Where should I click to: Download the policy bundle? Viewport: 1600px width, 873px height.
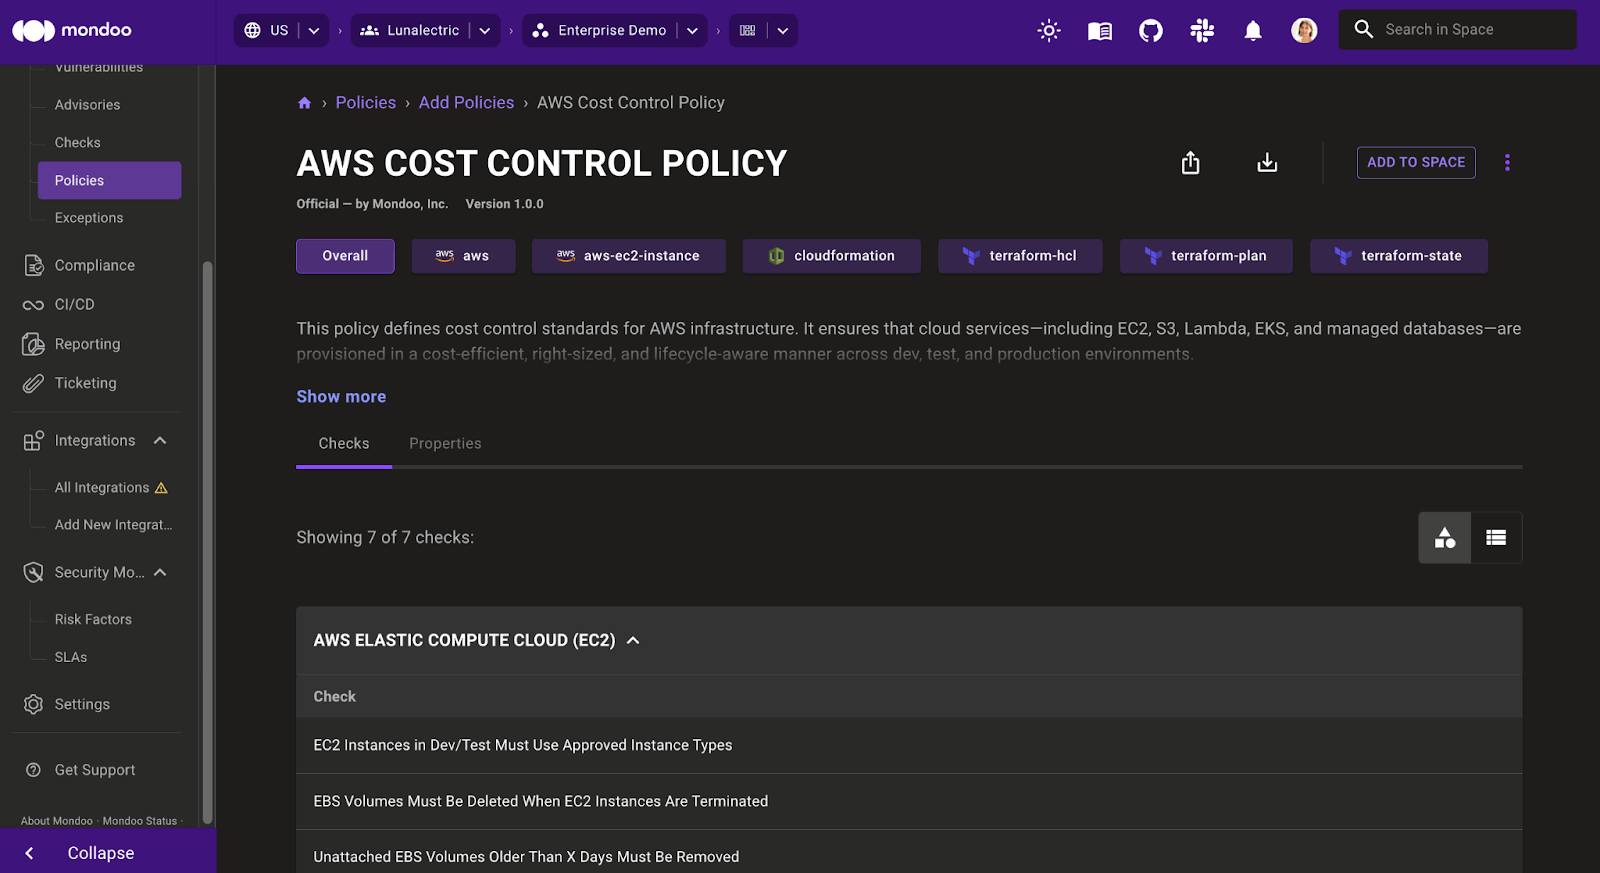pos(1267,163)
